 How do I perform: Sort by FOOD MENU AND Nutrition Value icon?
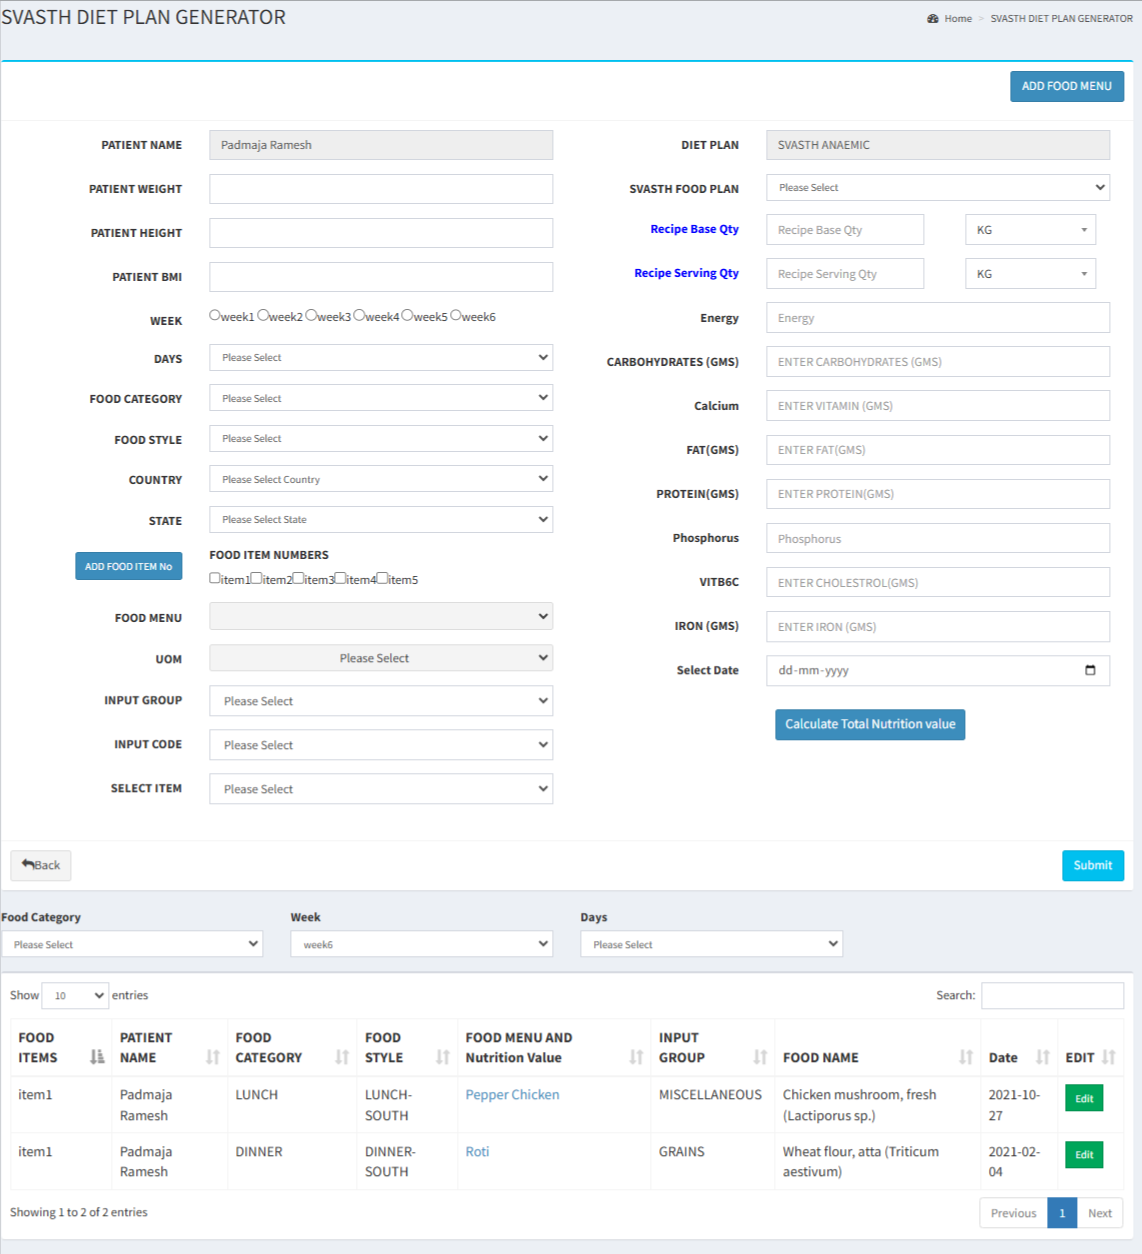click(x=636, y=1057)
